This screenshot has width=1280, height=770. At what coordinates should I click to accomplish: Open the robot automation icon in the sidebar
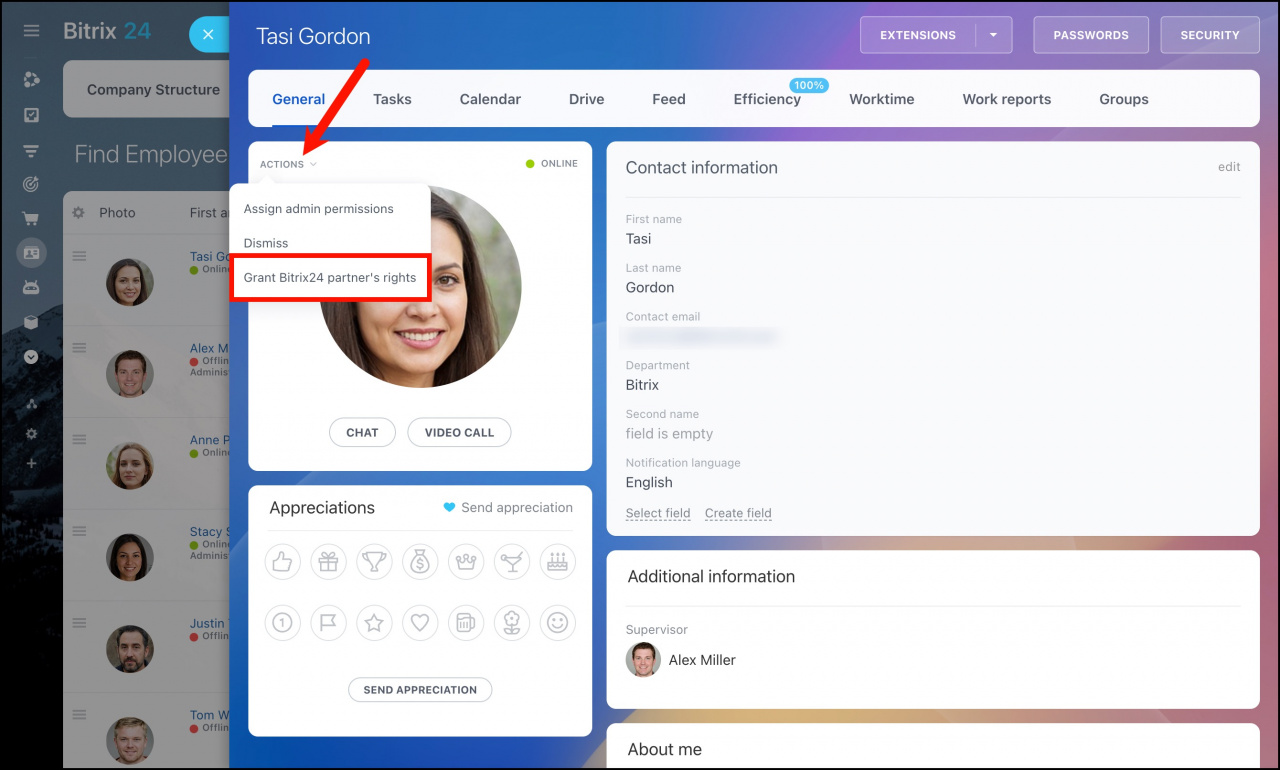click(31, 287)
